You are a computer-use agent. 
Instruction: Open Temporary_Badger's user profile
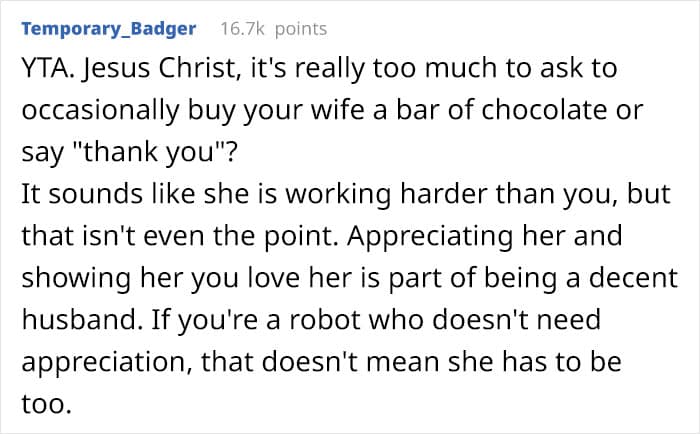coord(108,29)
